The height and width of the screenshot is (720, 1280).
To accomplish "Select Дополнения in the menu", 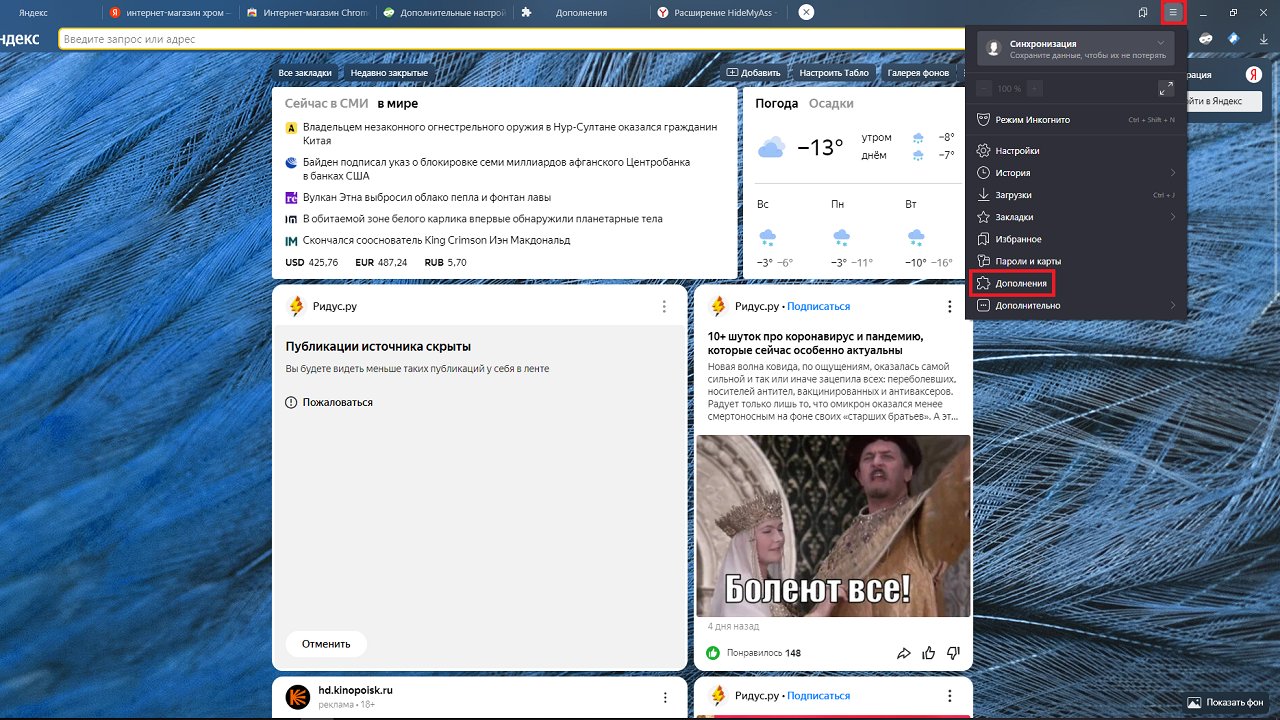I will [1076, 283].
